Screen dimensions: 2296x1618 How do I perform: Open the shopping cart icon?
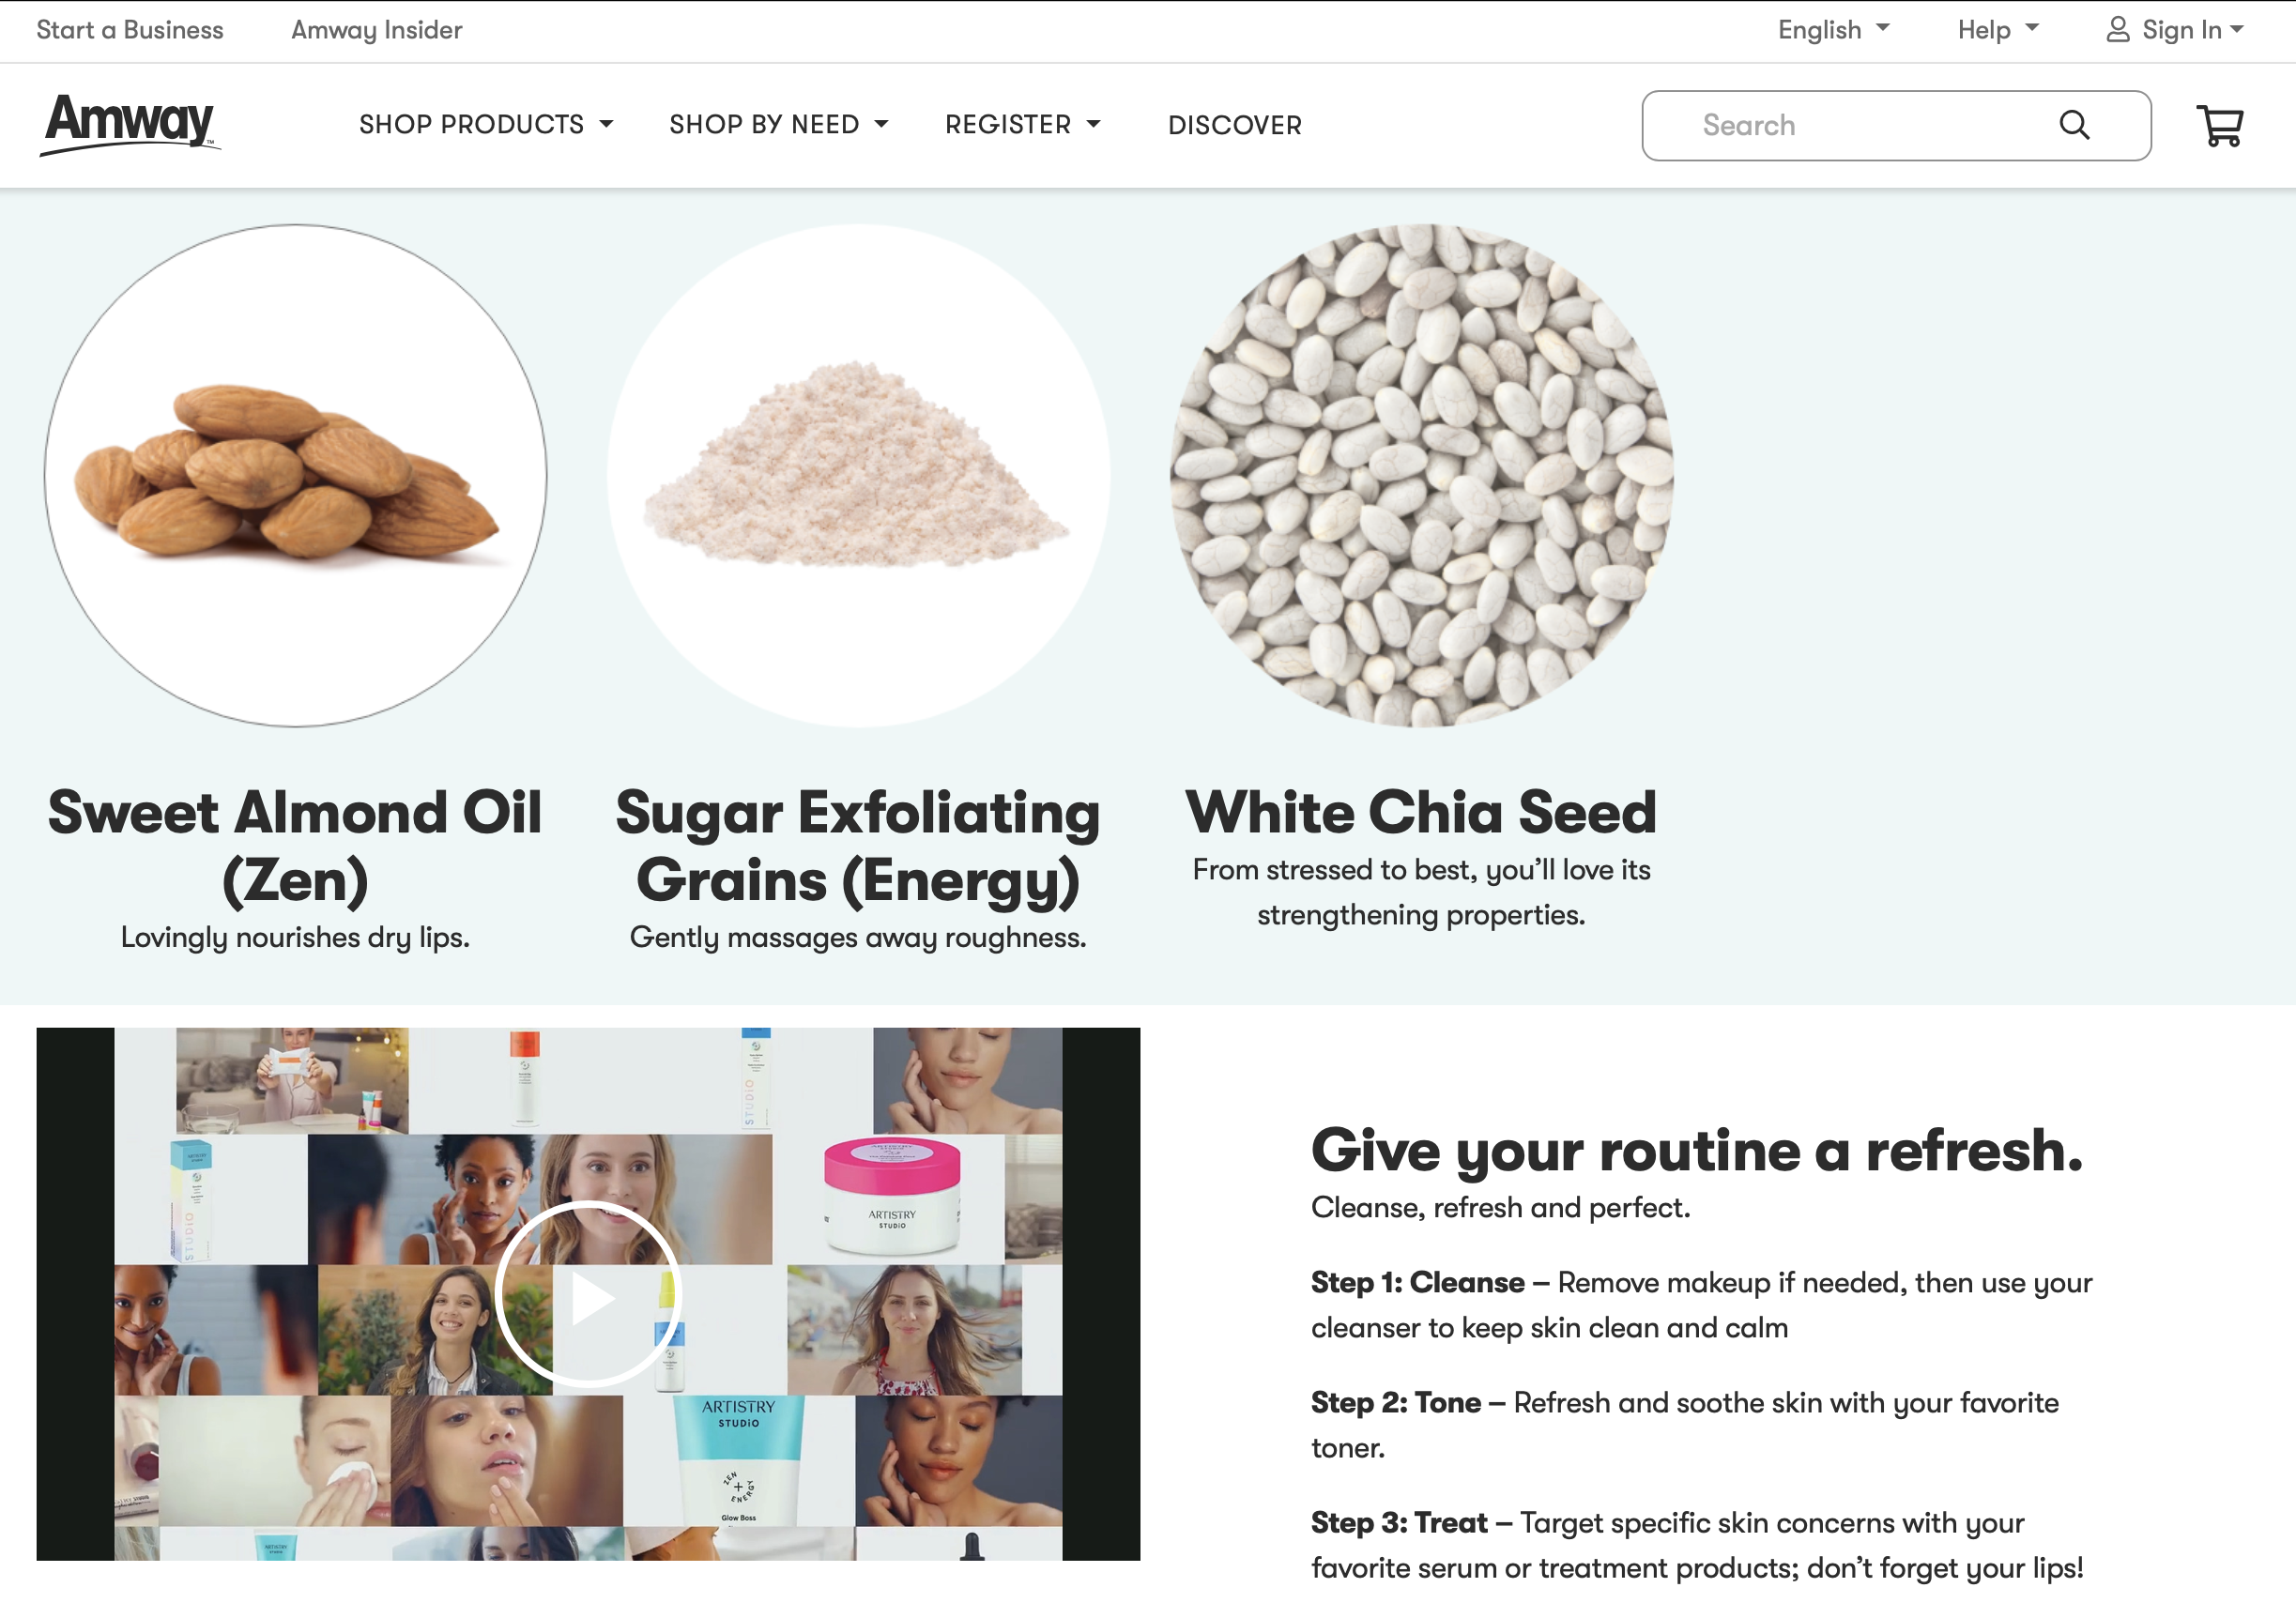2220,126
